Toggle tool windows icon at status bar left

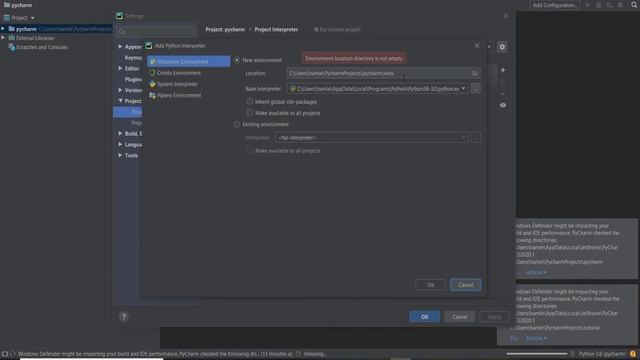click(4, 354)
